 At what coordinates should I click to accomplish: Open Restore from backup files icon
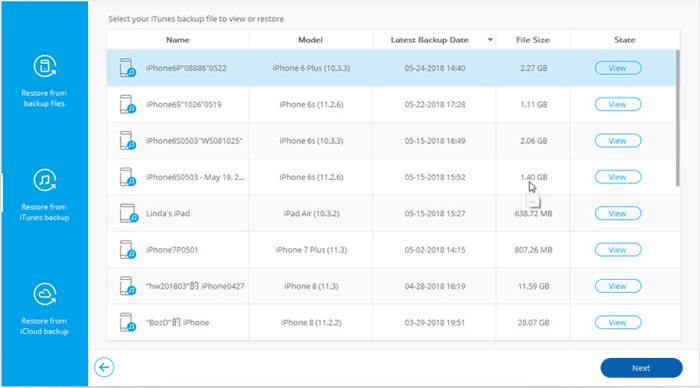[45, 67]
